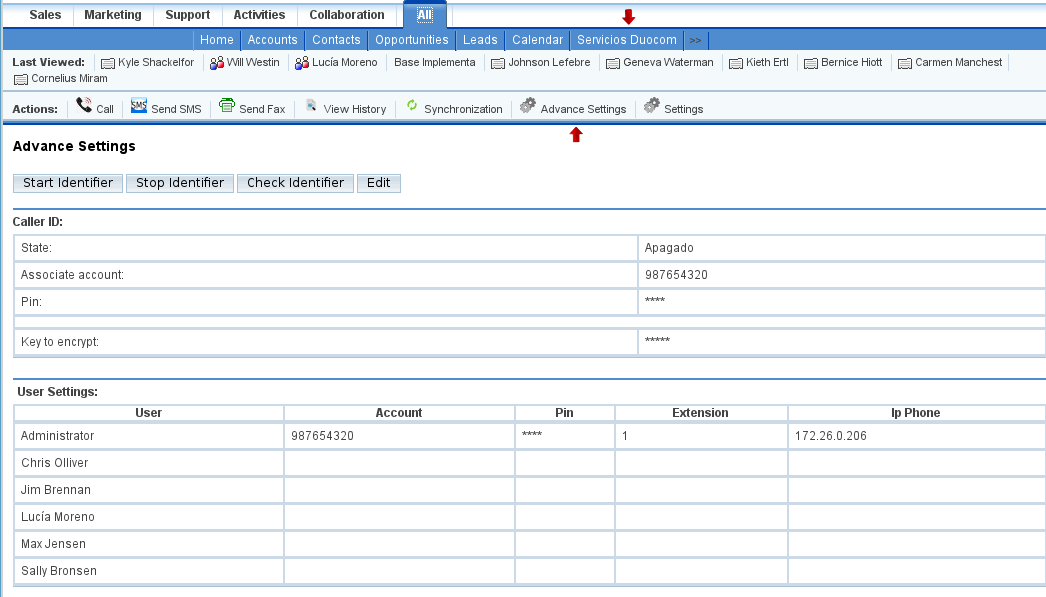The width and height of the screenshot is (1046, 597).
Task: Expand the >> more modules menu
Action: [x=696, y=40]
